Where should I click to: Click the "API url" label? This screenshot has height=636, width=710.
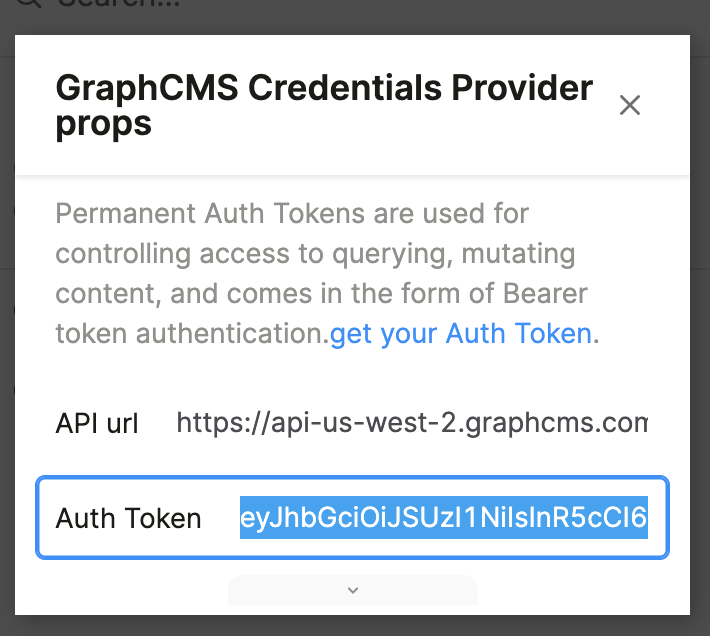coord(97,423)
